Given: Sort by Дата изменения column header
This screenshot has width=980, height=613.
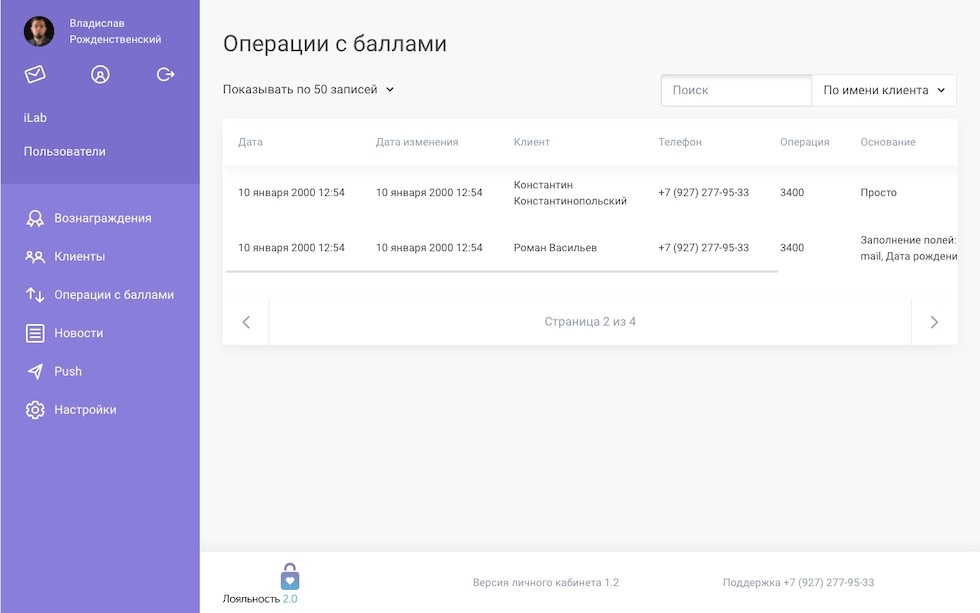Looking at the screenshot, I should tap(417, 142).
